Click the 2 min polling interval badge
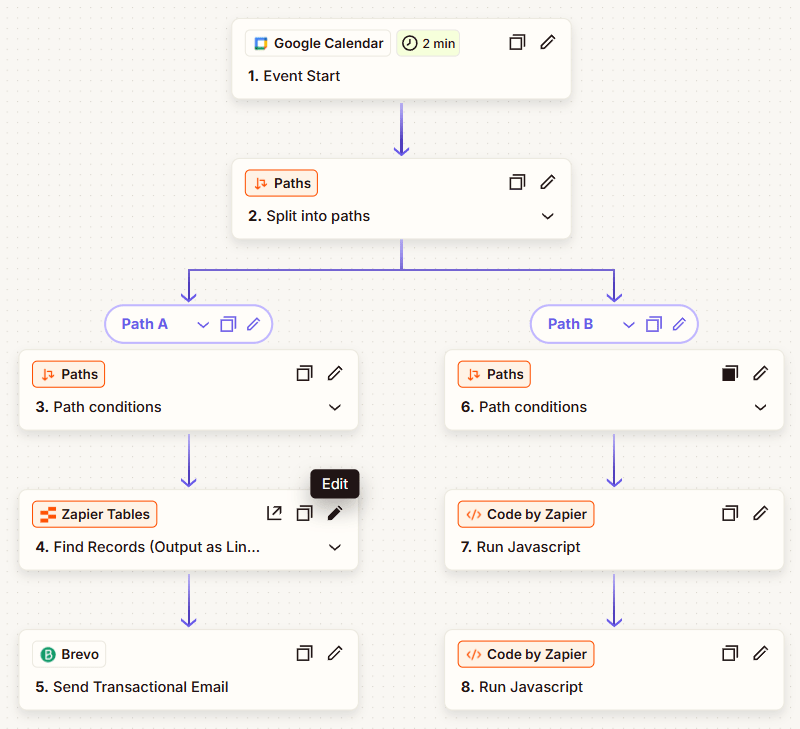 pyautogui.click(x=428, y=43)
